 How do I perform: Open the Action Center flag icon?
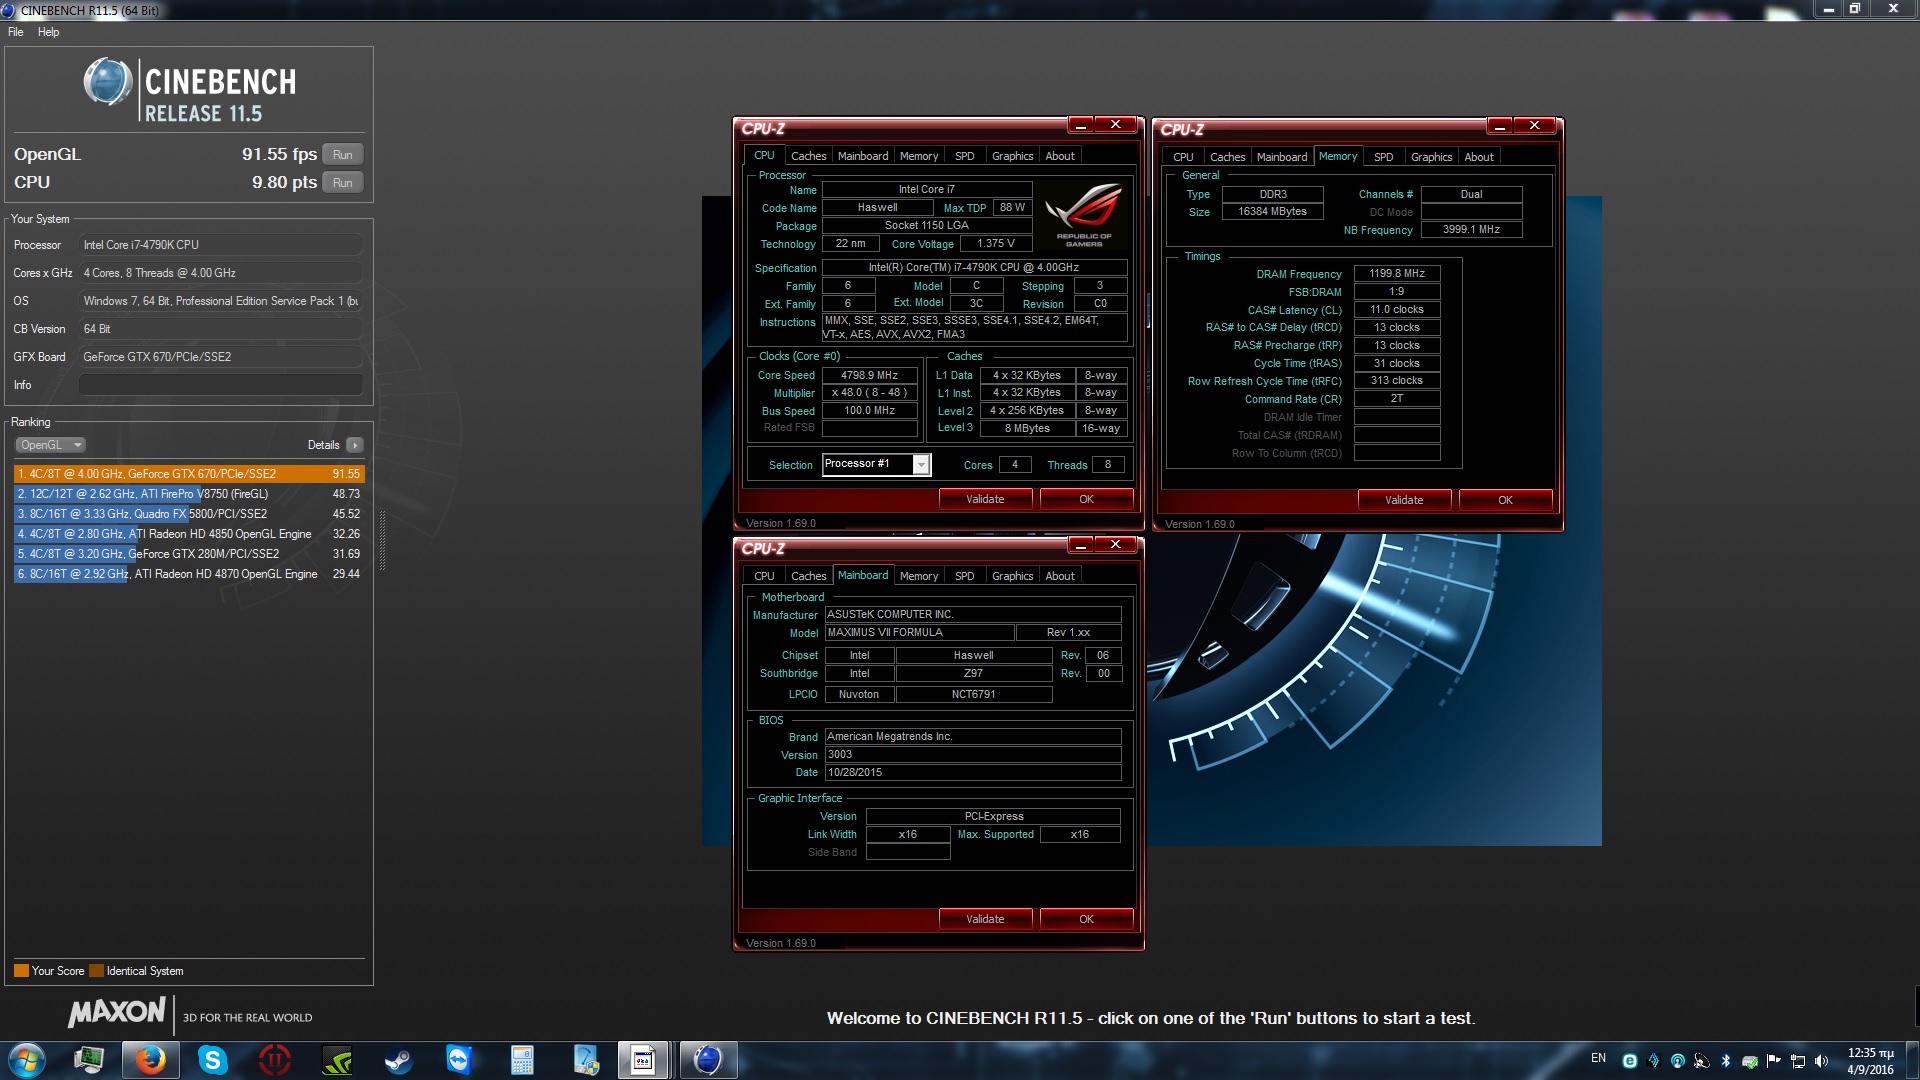coord(1774,1061)
